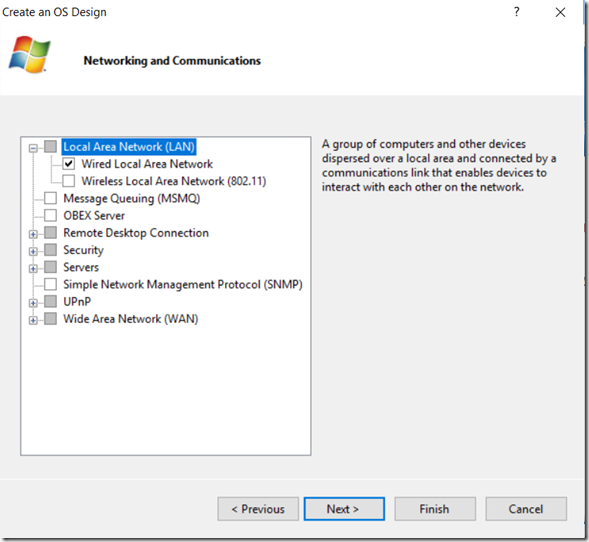Enable Wireless Local Area Network (802.11) checkbox

(69, 181)
